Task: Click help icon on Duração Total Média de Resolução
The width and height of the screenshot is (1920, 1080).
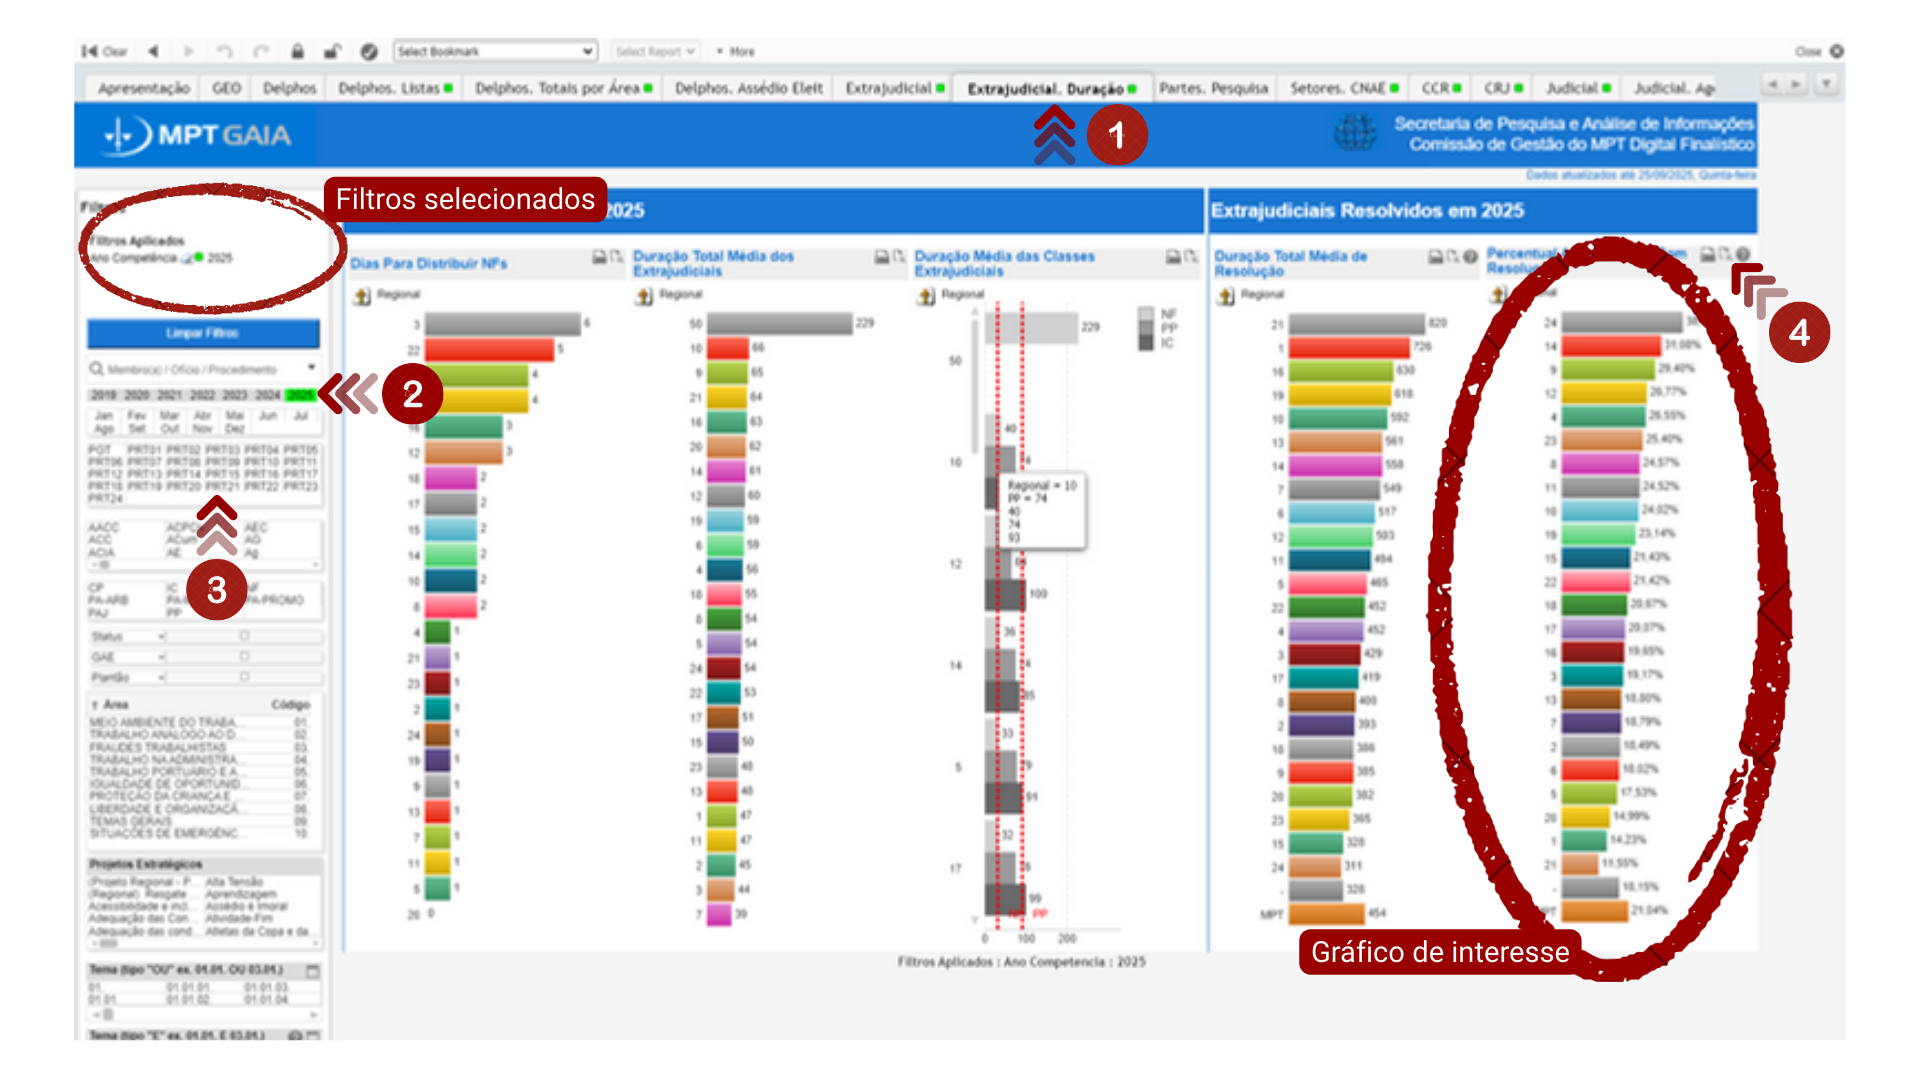Action: pyautogui.click(x=1470, y=257)
